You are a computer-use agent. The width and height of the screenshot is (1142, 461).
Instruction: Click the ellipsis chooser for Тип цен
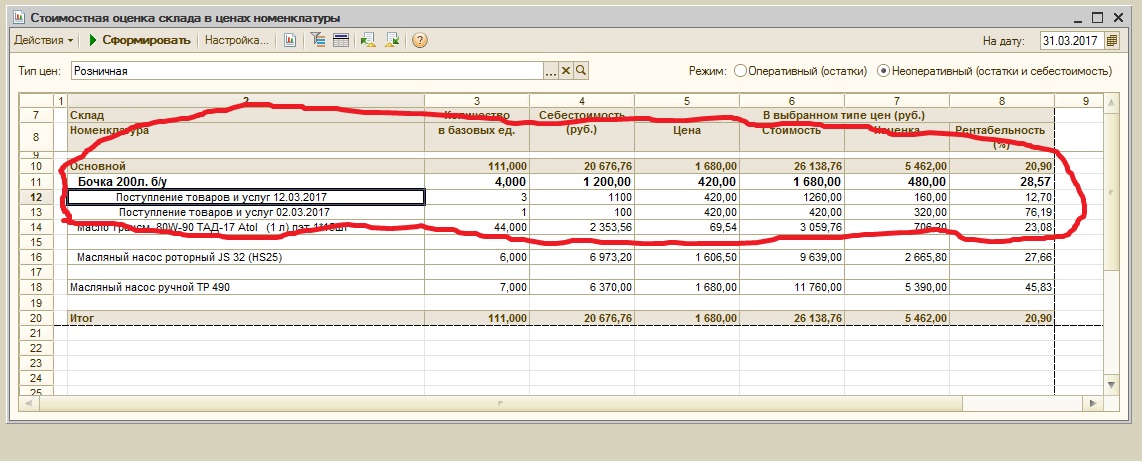point(549,71)
